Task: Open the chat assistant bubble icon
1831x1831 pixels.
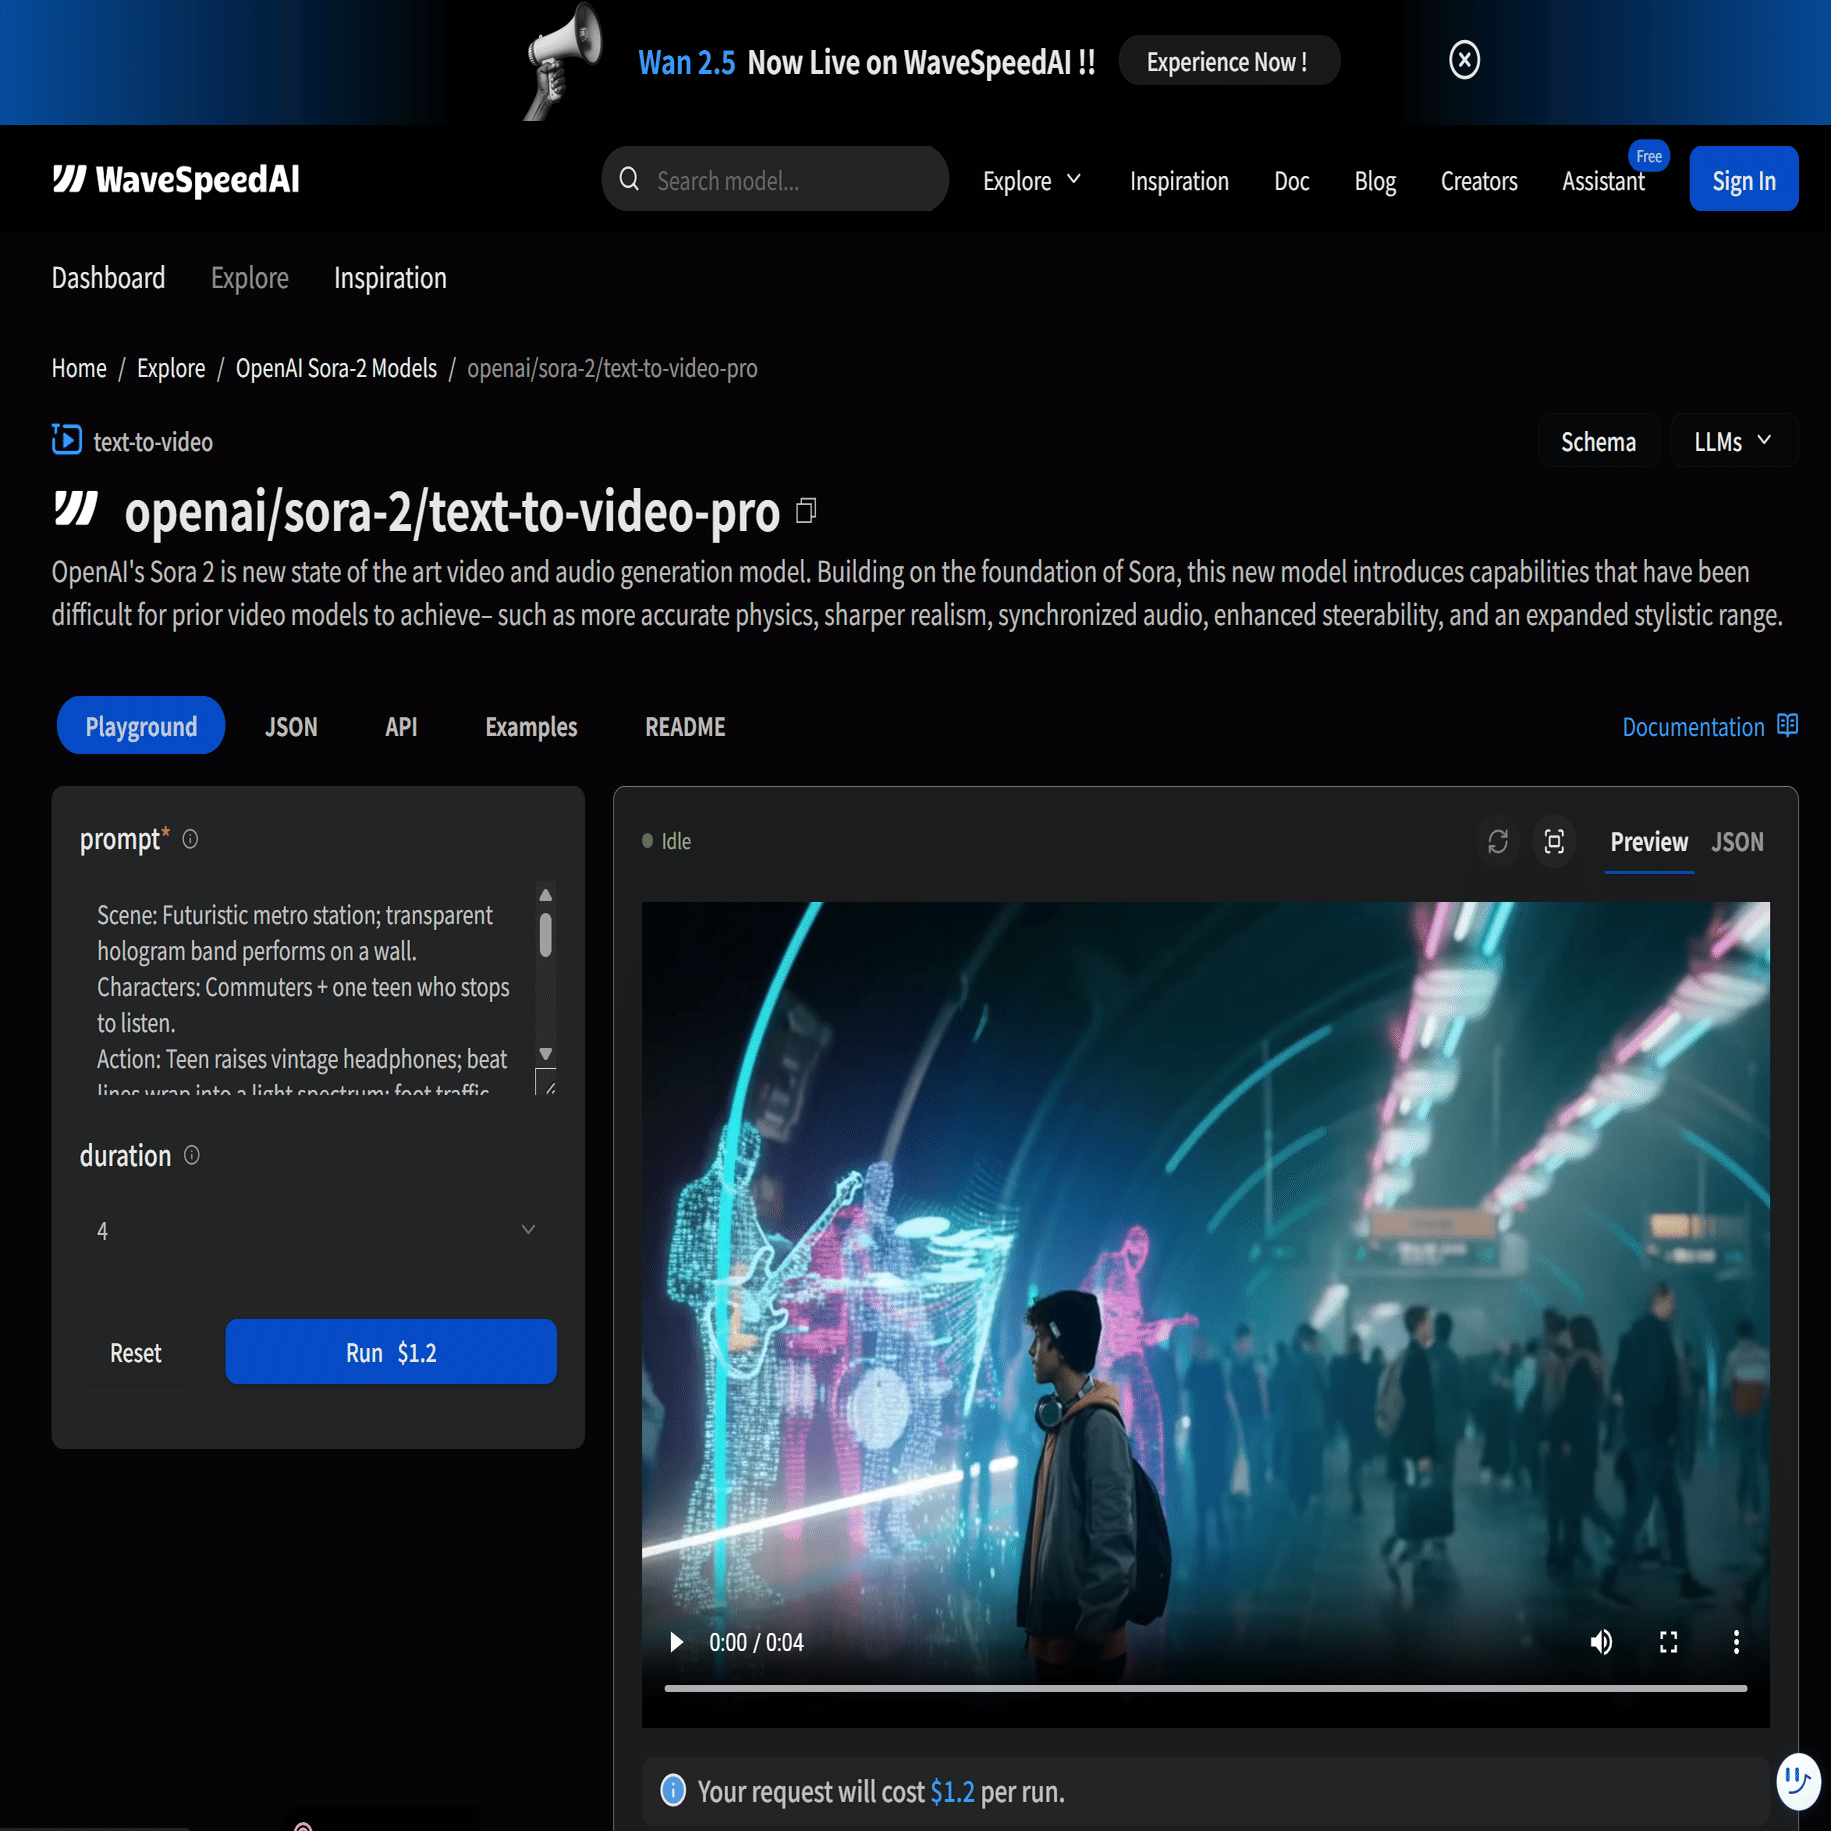Action: coord(1799,1781)
